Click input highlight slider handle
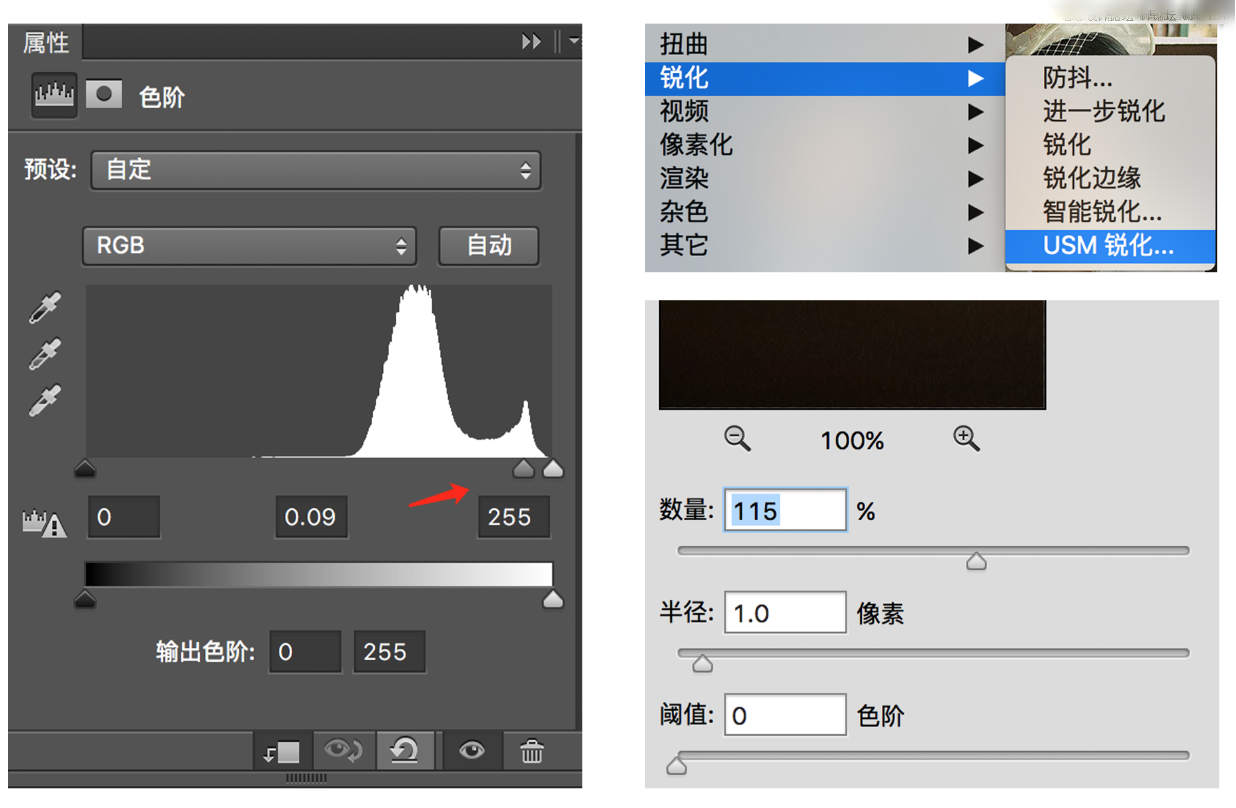 coord(553,468)
